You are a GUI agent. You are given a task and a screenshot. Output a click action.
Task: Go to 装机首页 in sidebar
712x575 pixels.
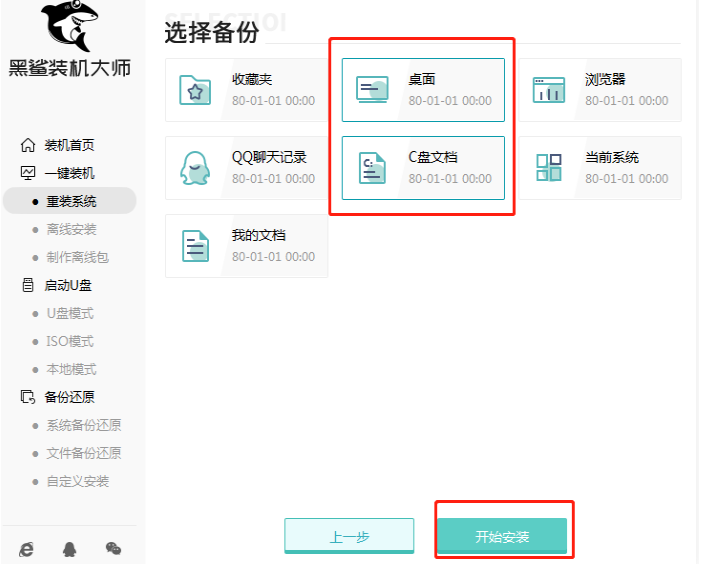pos(68,145)
